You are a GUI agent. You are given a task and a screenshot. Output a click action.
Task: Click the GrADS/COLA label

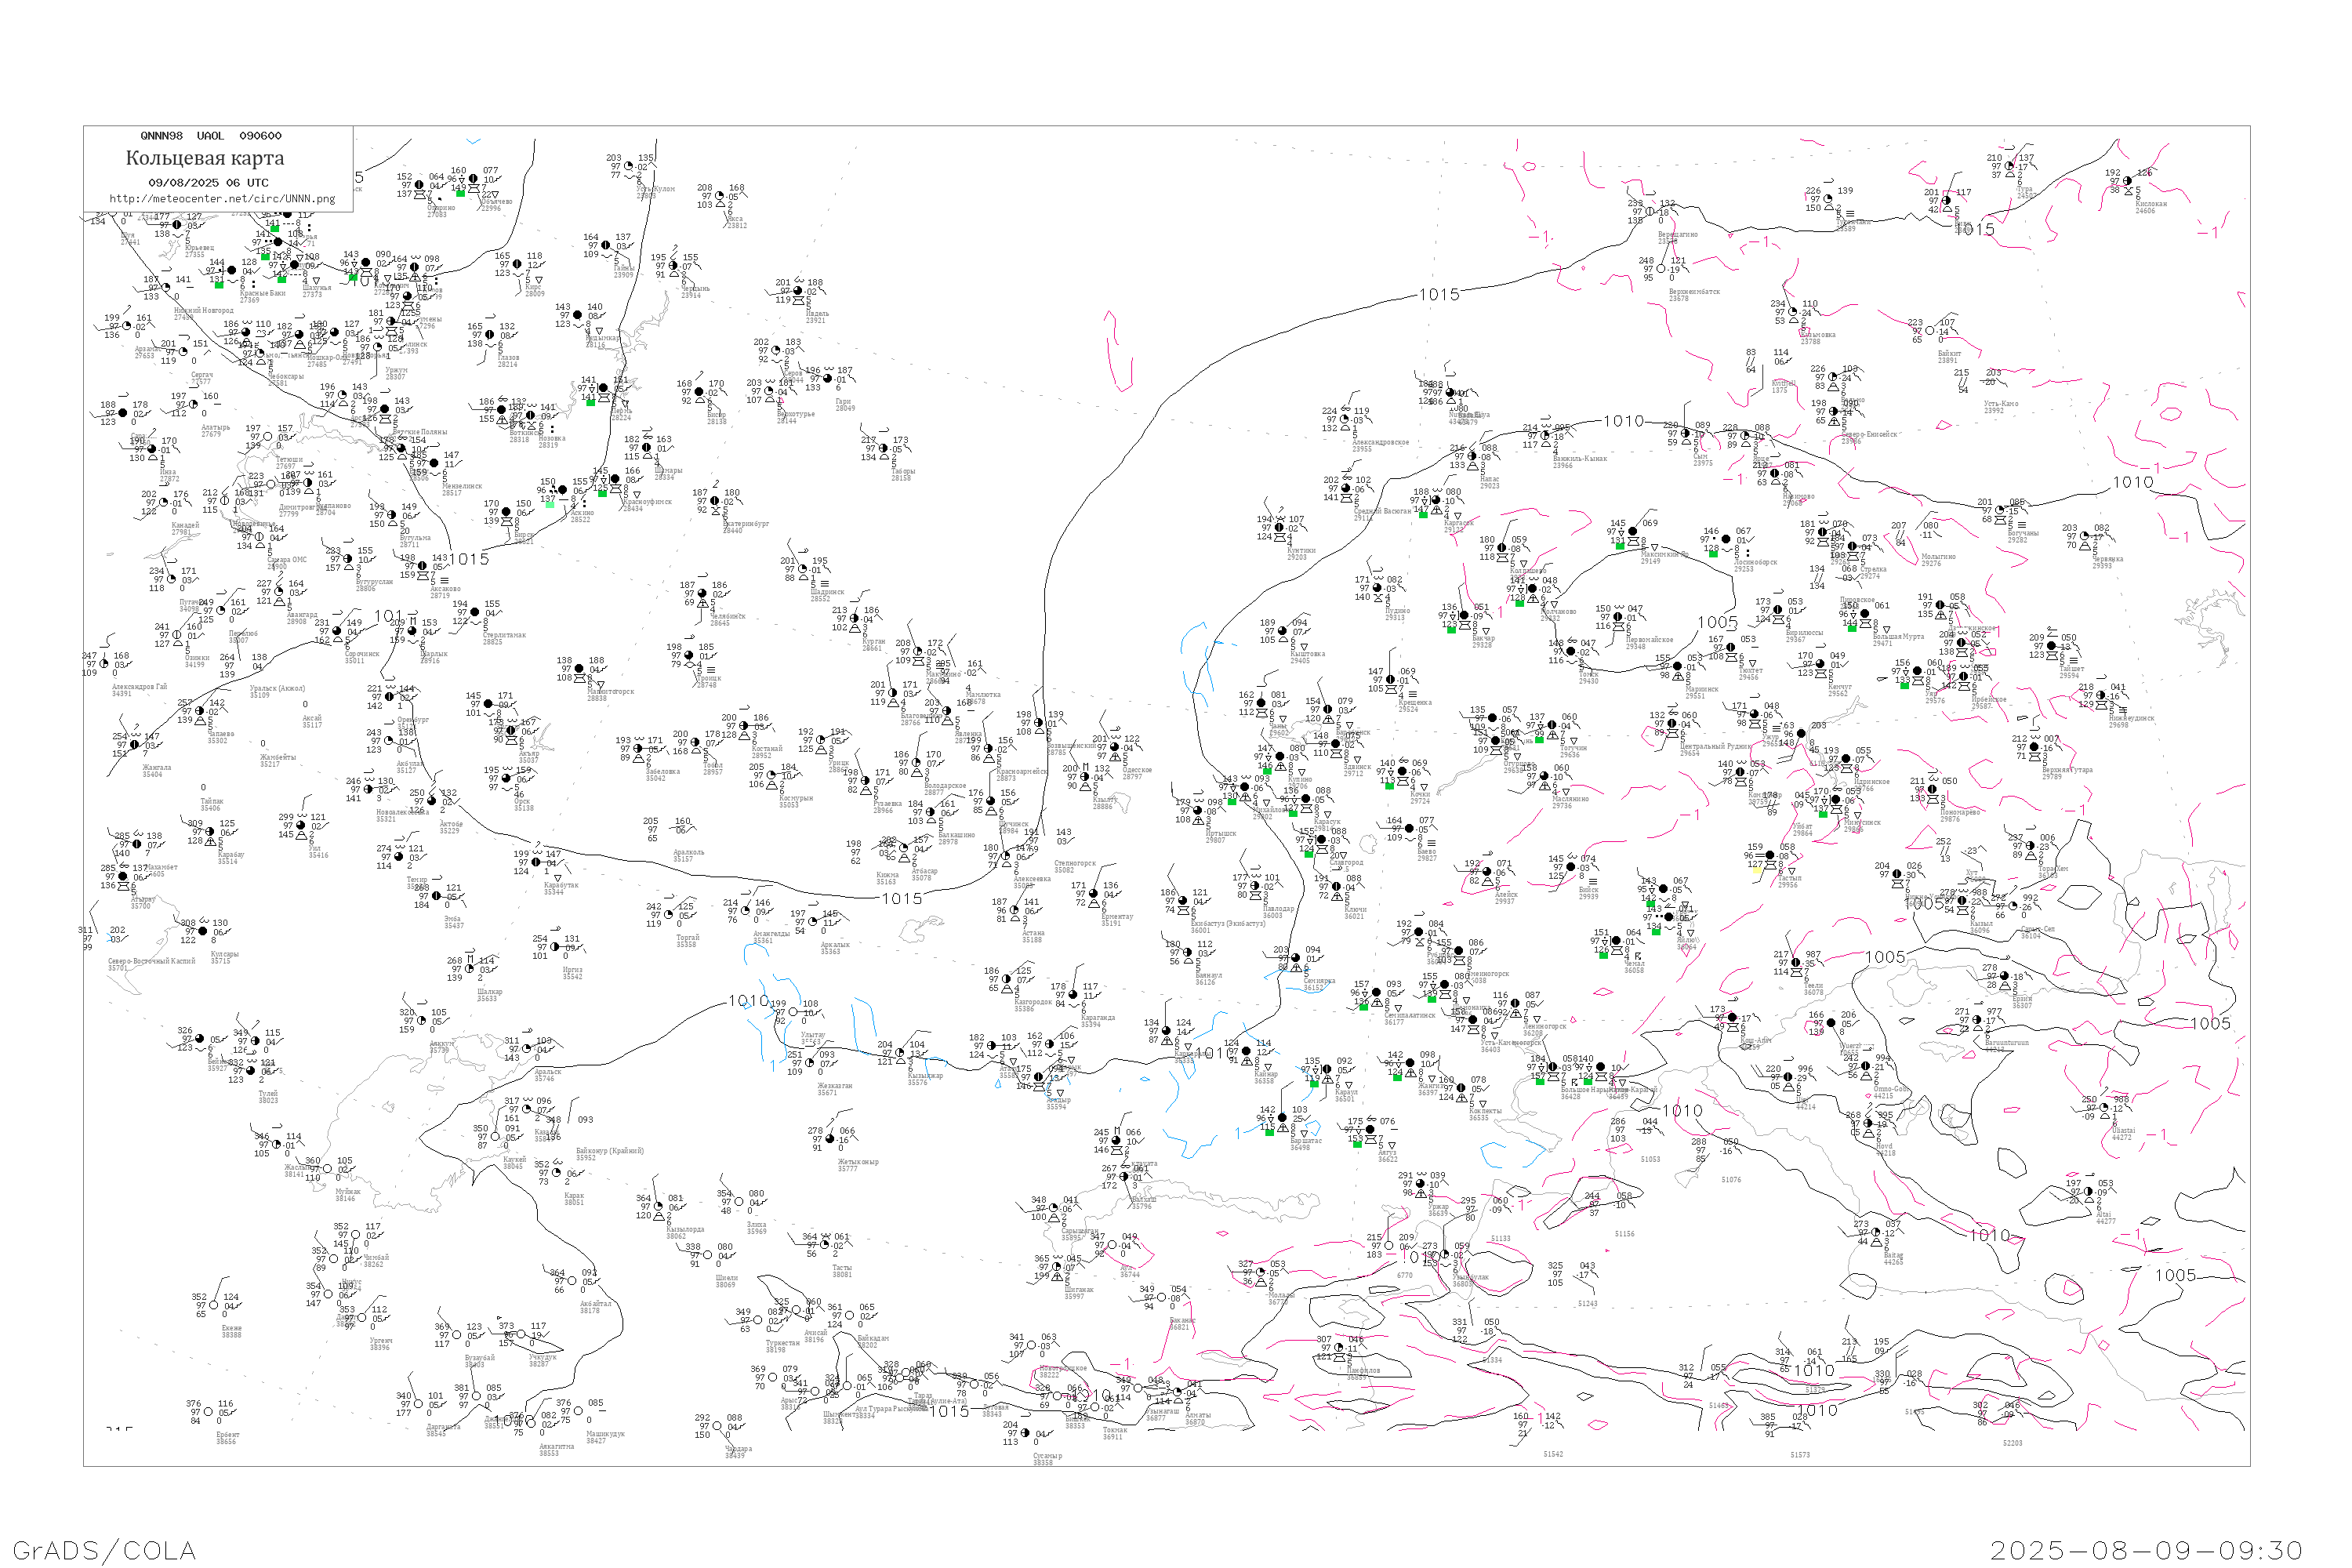[x=104, y=1550]
